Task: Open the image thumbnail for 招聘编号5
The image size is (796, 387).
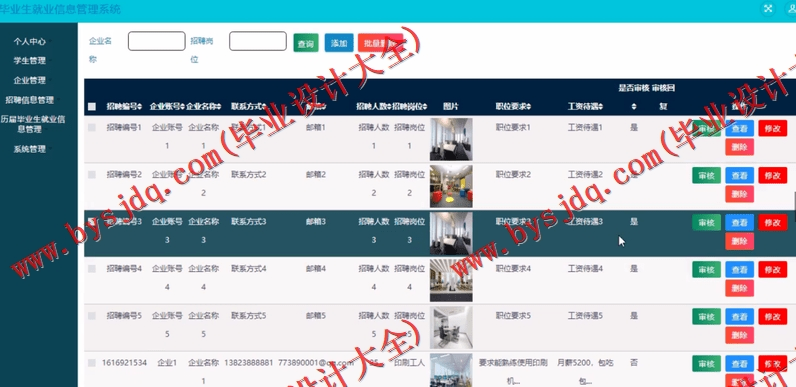Action: pyautogui.click(x=451, y=327)
